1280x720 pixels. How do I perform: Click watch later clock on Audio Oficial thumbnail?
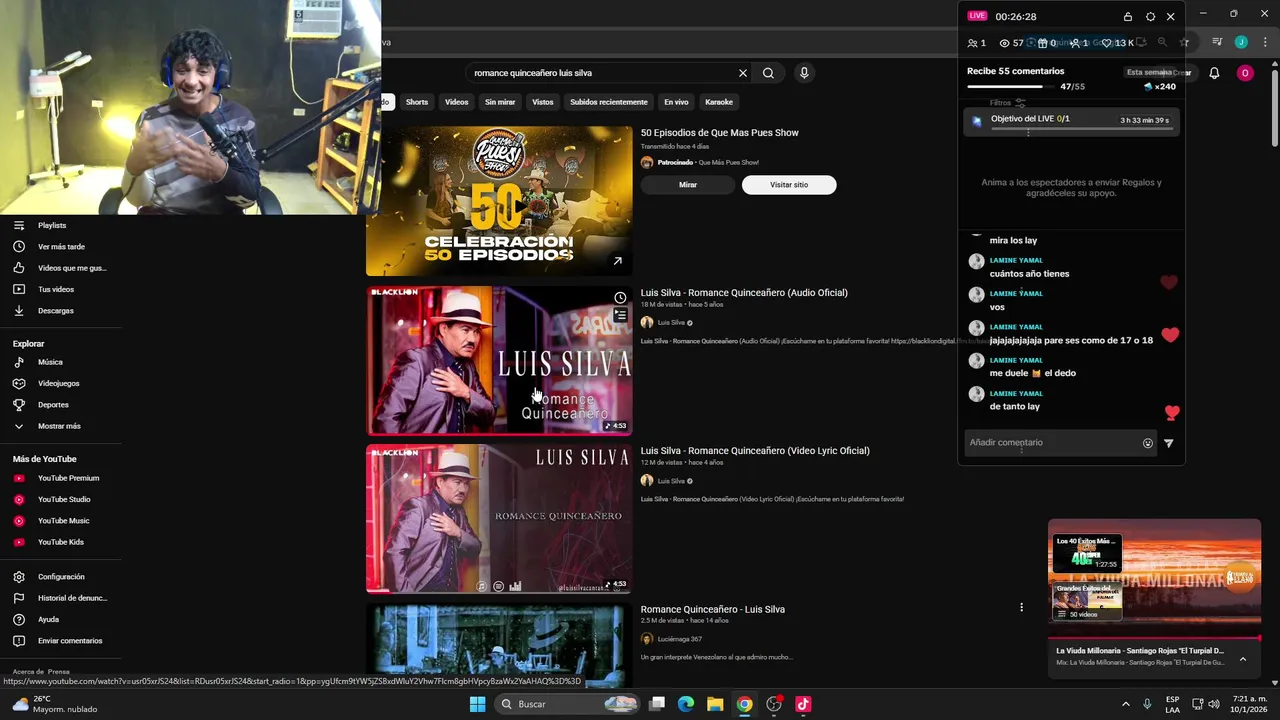tap(620, 298)
